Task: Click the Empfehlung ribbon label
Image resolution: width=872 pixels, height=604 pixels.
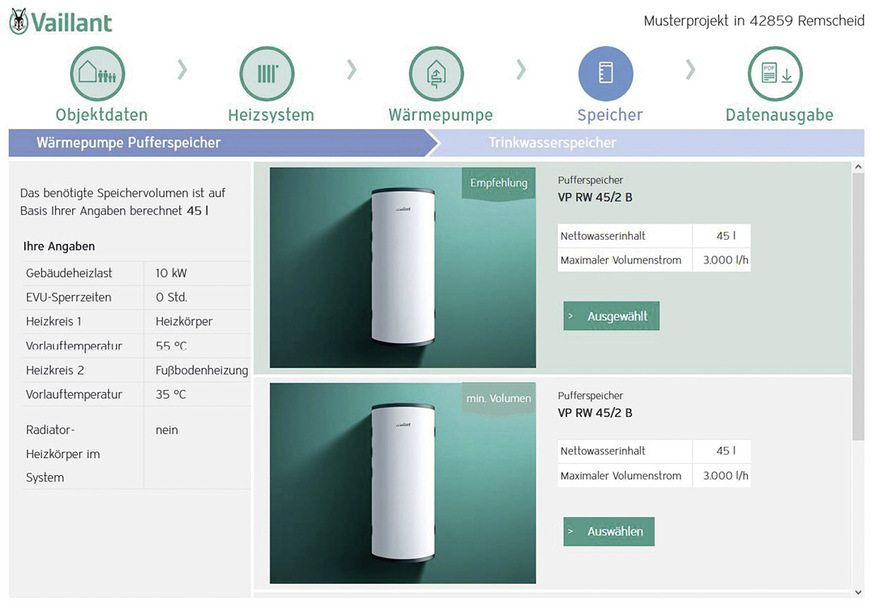Action: (498, 183)
